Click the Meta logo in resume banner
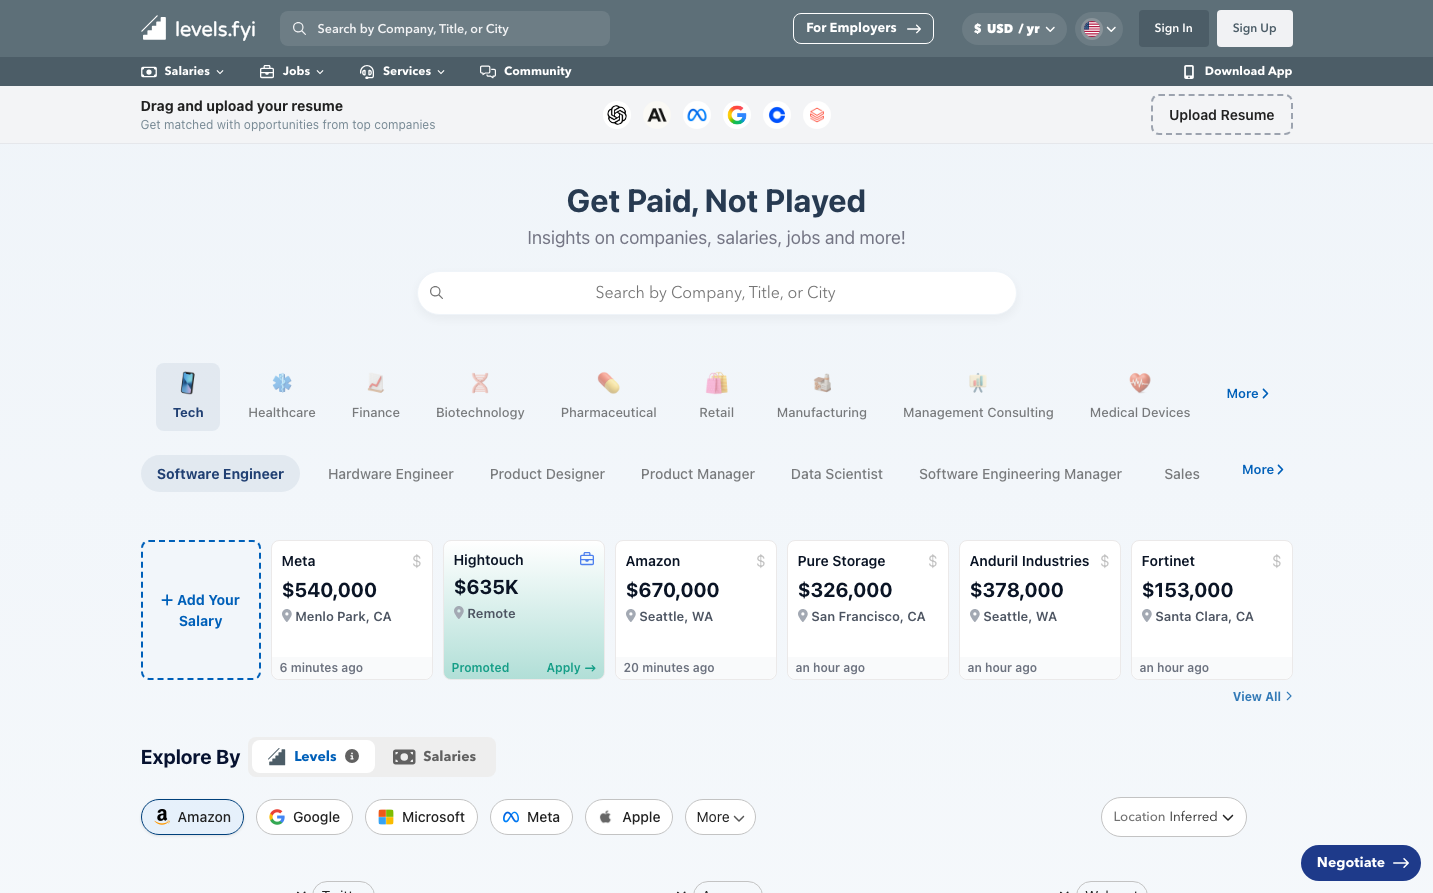The height and width of the screenshot is (893, 1433). click(697, 115)
